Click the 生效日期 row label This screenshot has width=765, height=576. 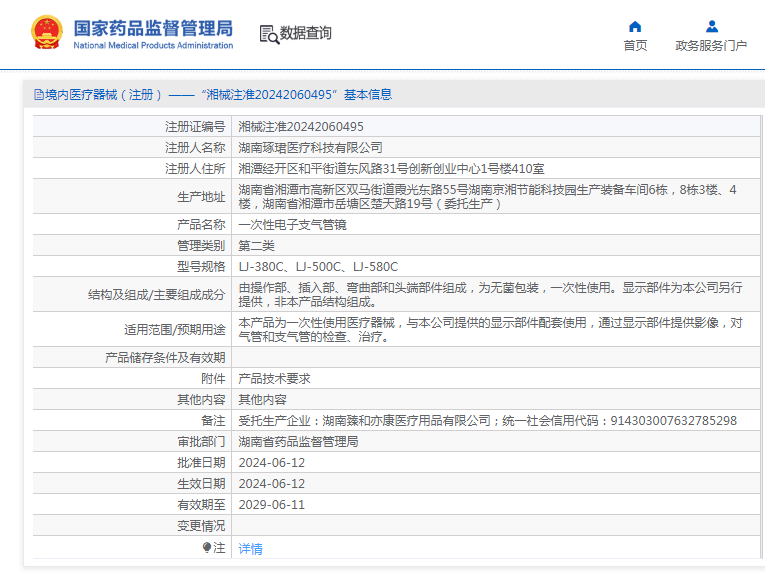point(201,484)
